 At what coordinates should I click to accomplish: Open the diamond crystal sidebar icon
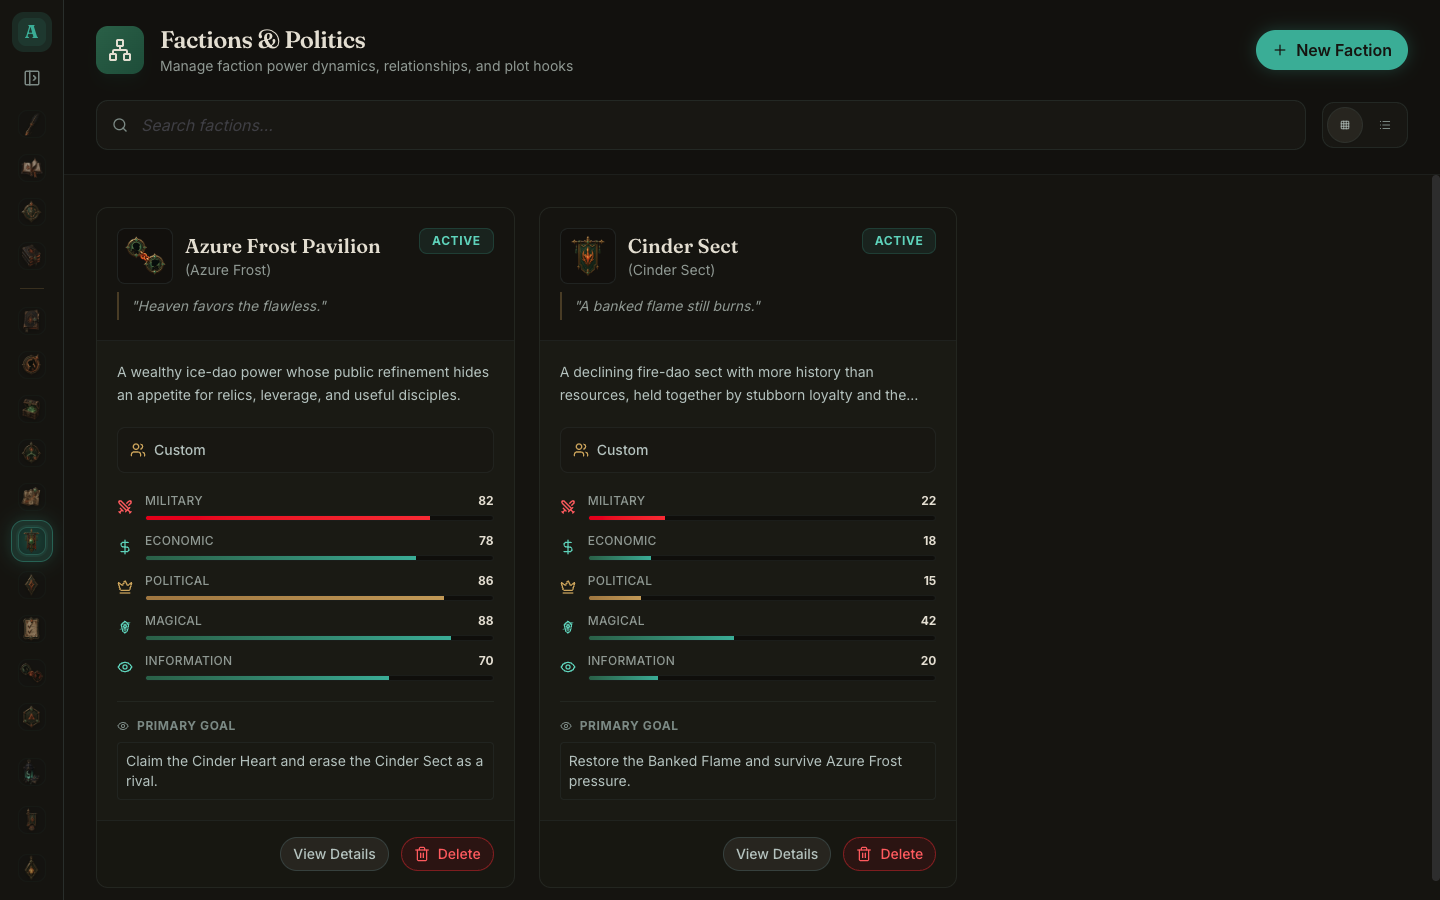click(x=31, y=584)
